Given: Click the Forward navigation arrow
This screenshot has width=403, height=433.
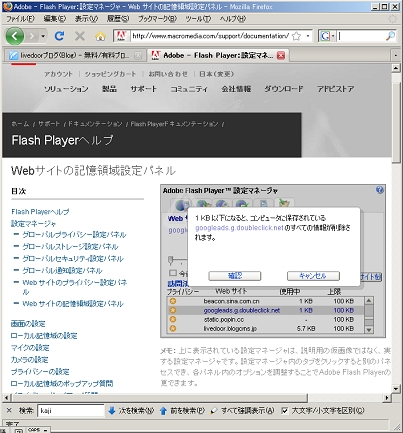Looking at the screenshot, I should pyautogui.click(x=31, y=36).
